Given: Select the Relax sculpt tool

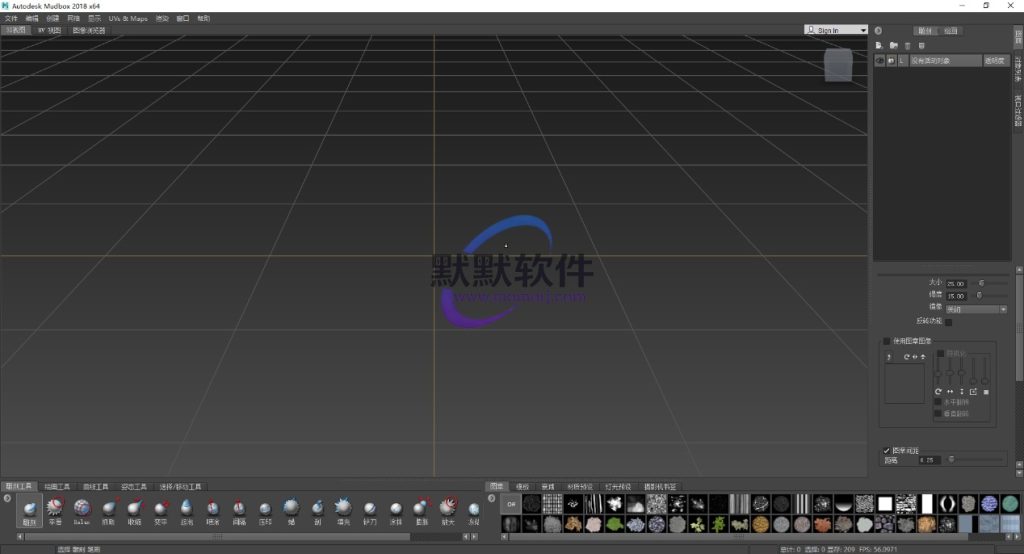Looking at the screenshot, I should pyautogui.click(x=82, y=509).
